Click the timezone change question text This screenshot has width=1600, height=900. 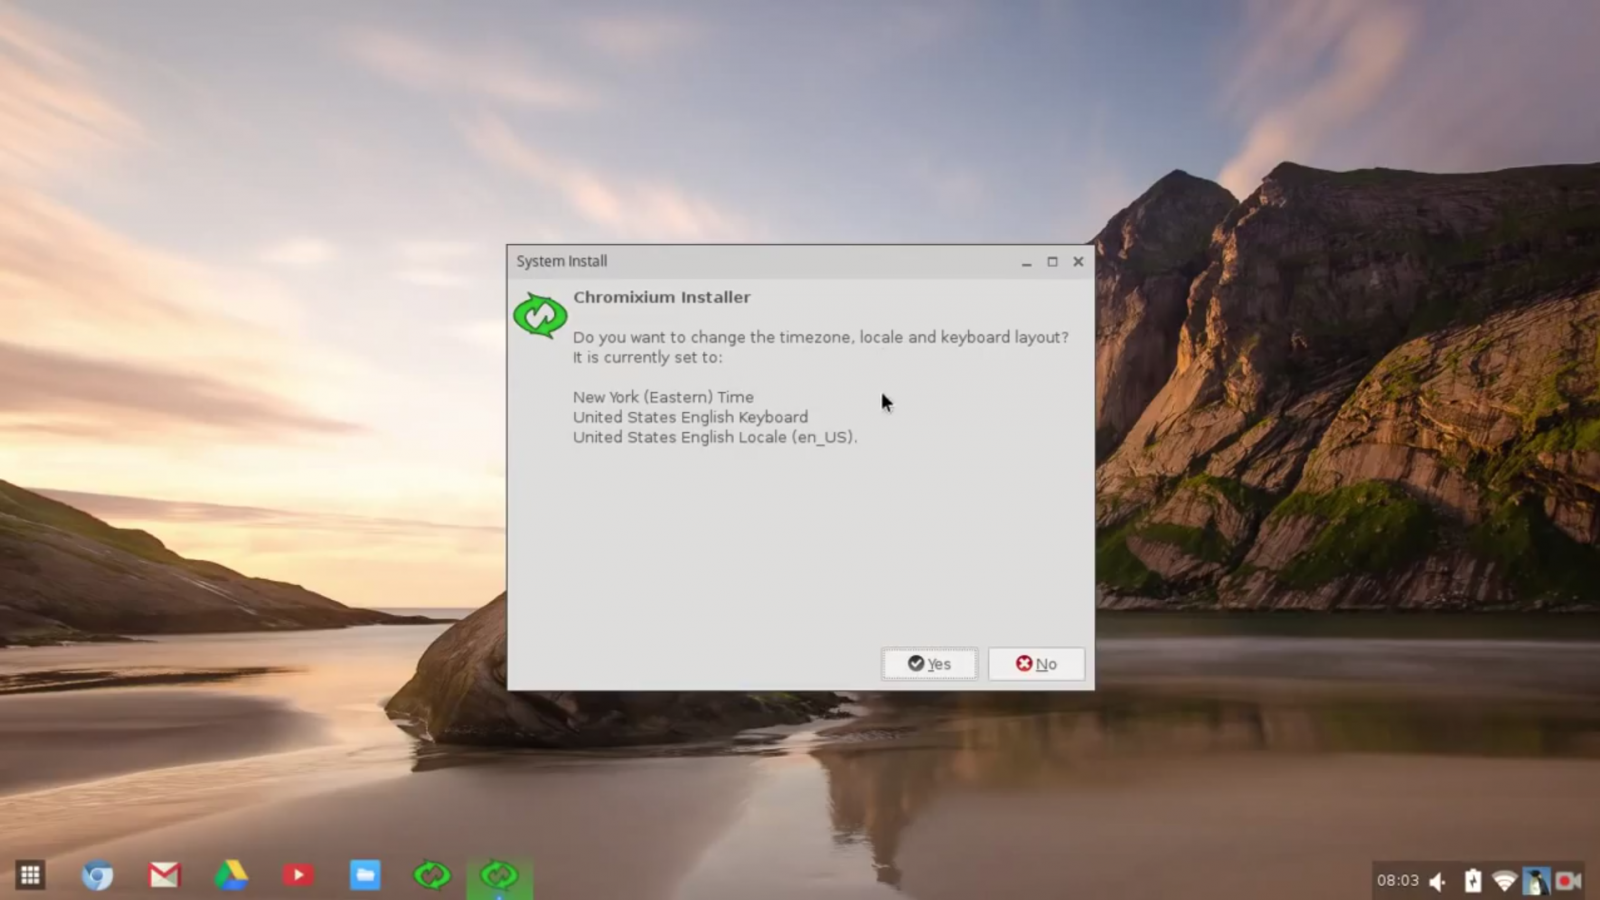[x=821, y=337]
